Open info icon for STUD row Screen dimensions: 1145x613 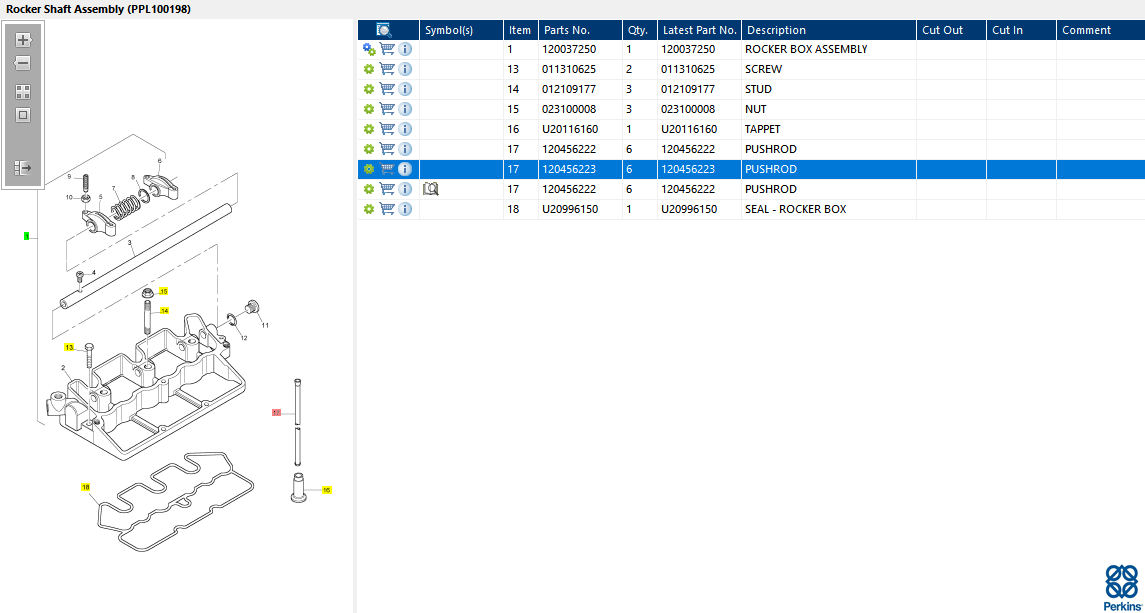[405, 89]
